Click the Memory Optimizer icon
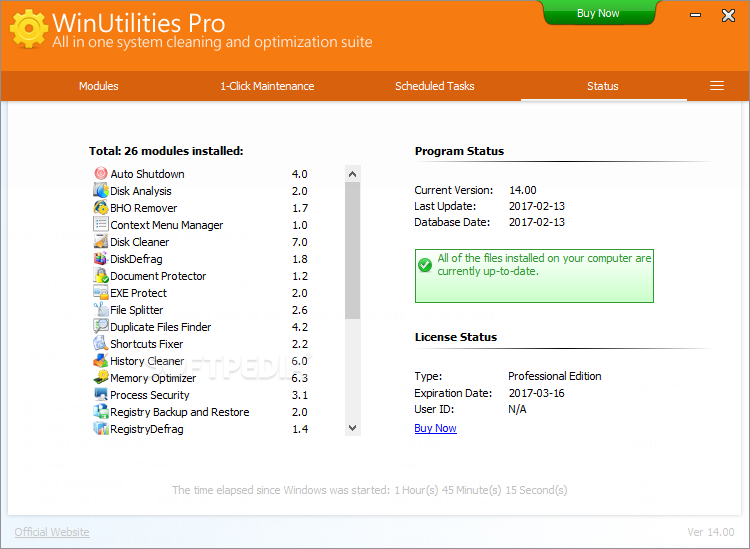This screenshot has width=750, height=549. point(100,377)
